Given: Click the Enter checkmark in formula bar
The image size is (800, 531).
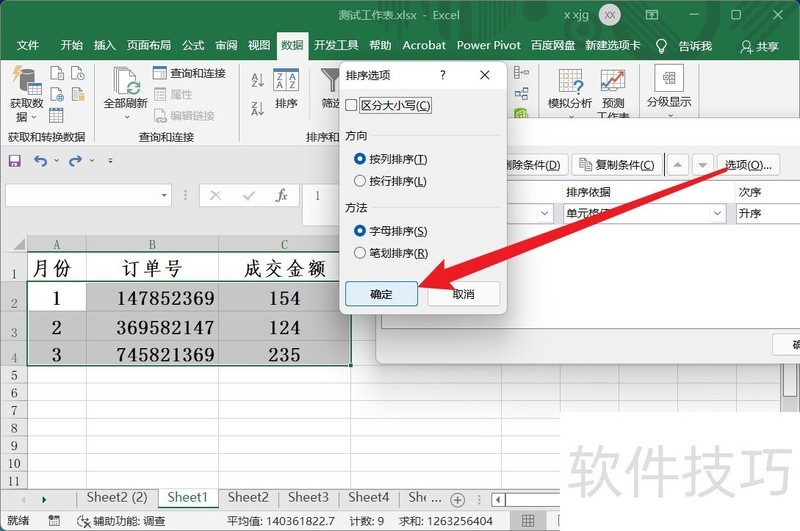Looking at the screenshot, I should [x=249, y=195].
